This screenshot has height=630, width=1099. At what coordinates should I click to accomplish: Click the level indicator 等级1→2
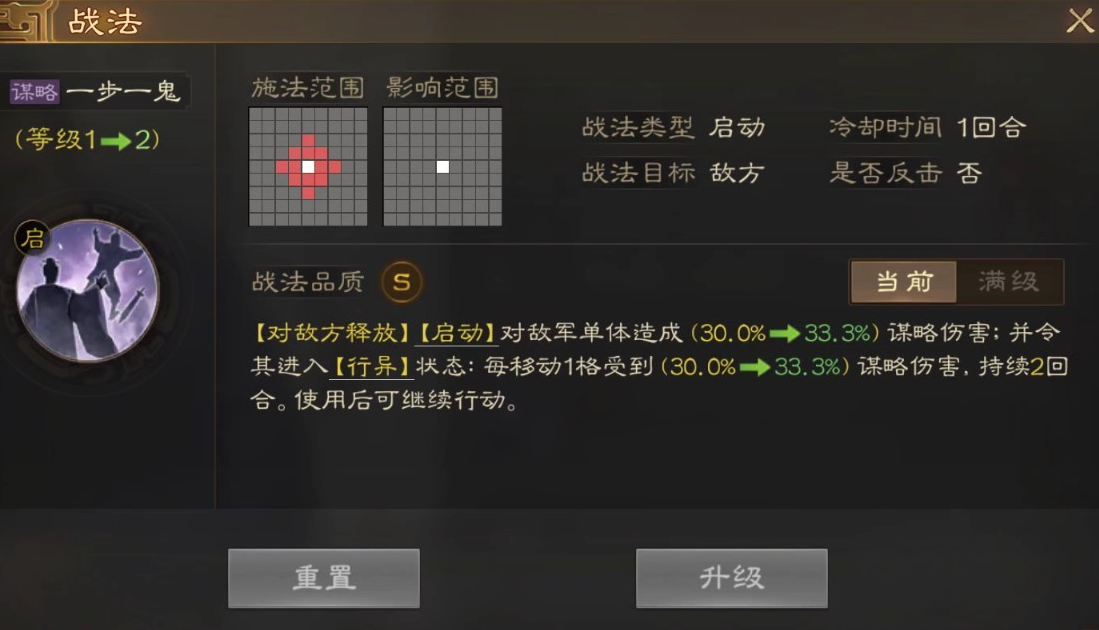88,139
